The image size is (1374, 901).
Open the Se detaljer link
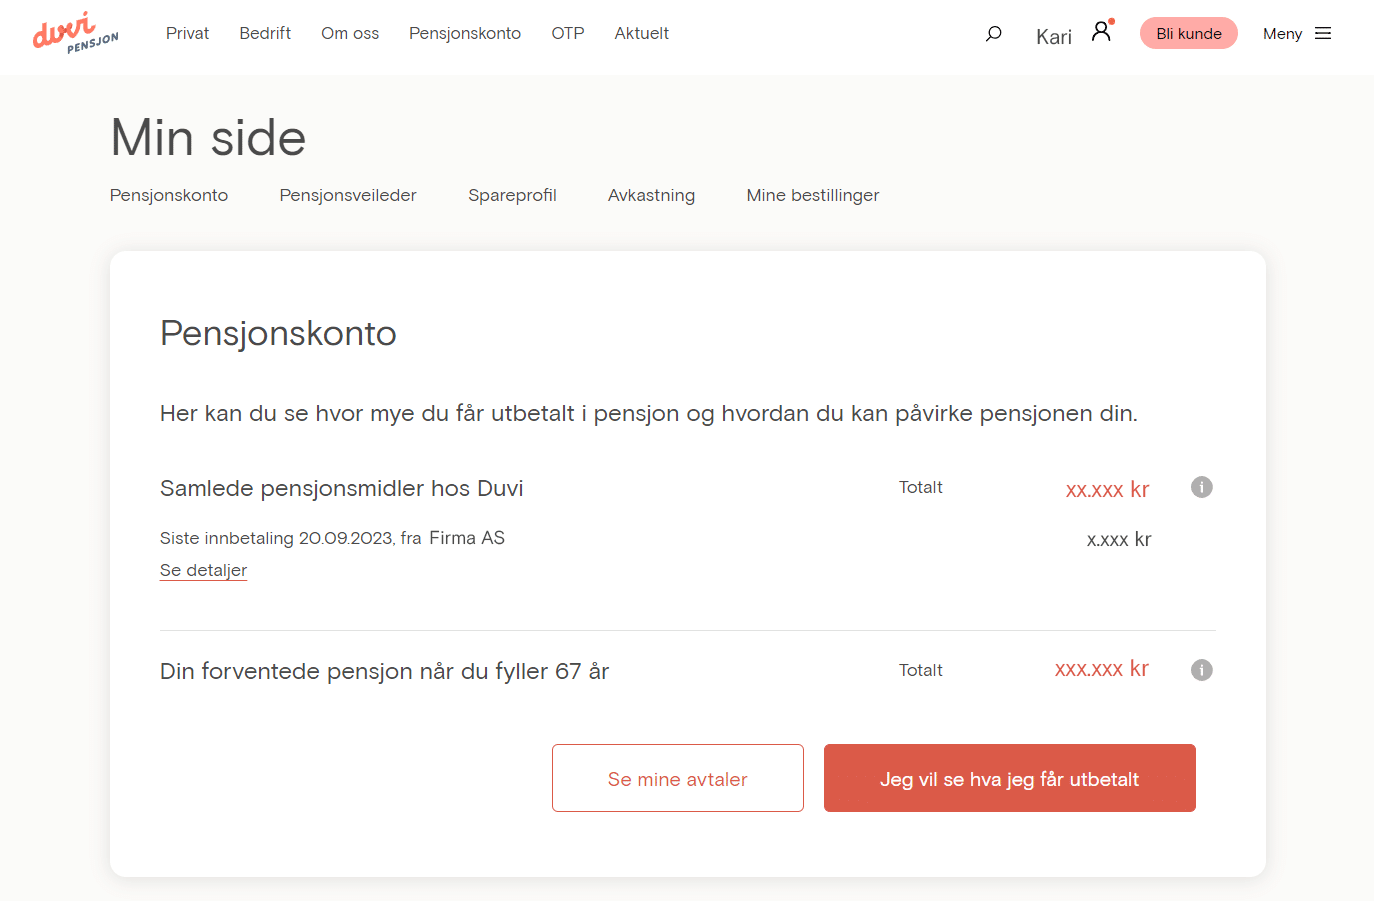[203, 570]
